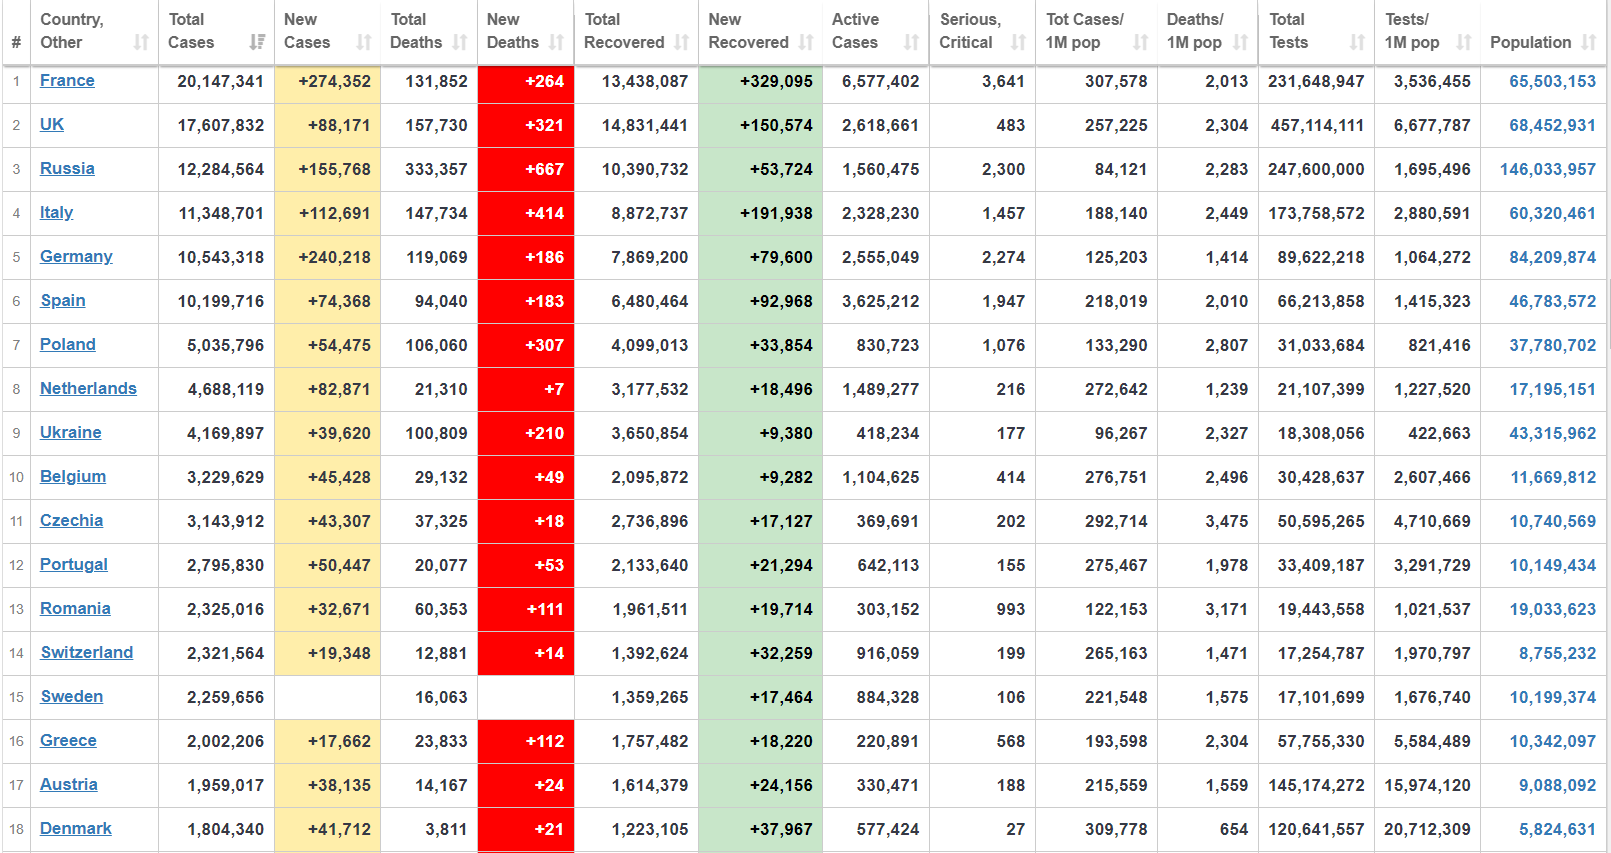Screen dimensions: 1611x853
Task: Open the Switzerland country link
Action: (87, 652)
